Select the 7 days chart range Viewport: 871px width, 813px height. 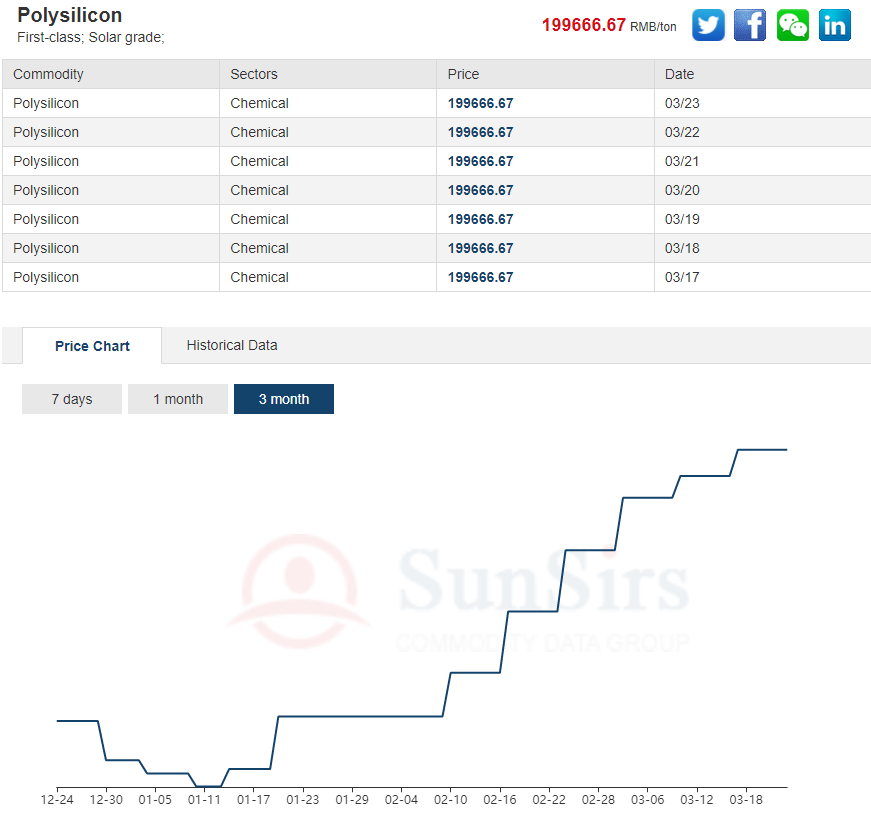pos(72,399)
